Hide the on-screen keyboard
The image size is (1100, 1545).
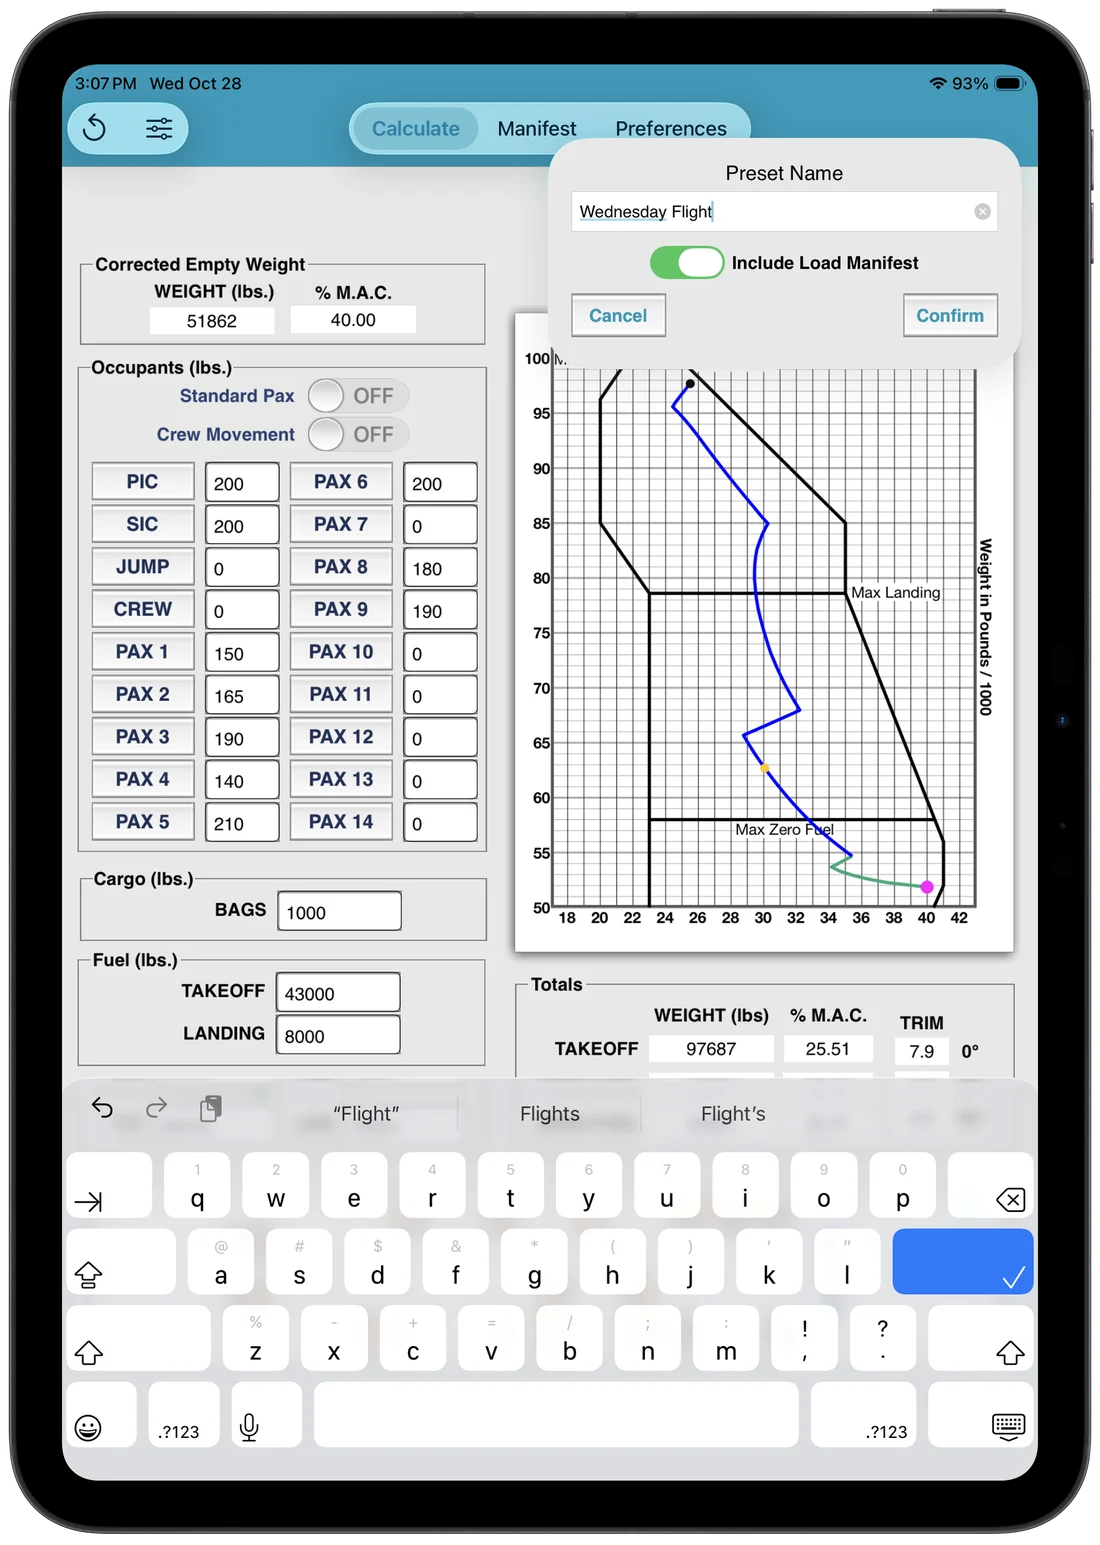980,1415
